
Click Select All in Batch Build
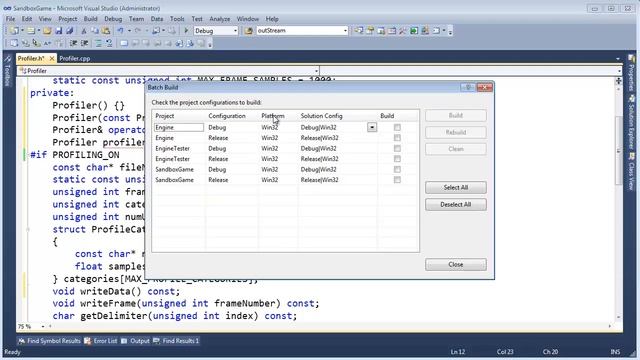tap(456, 188)
